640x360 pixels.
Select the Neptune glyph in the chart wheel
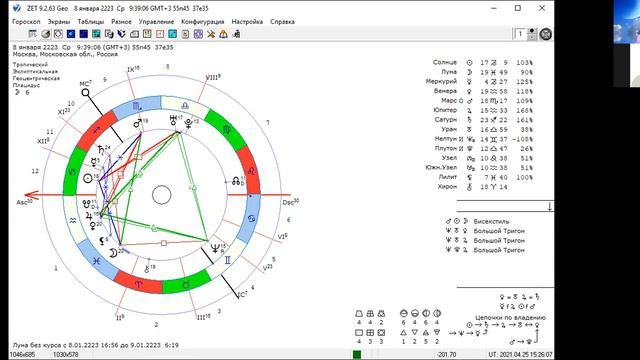point(215,248)
